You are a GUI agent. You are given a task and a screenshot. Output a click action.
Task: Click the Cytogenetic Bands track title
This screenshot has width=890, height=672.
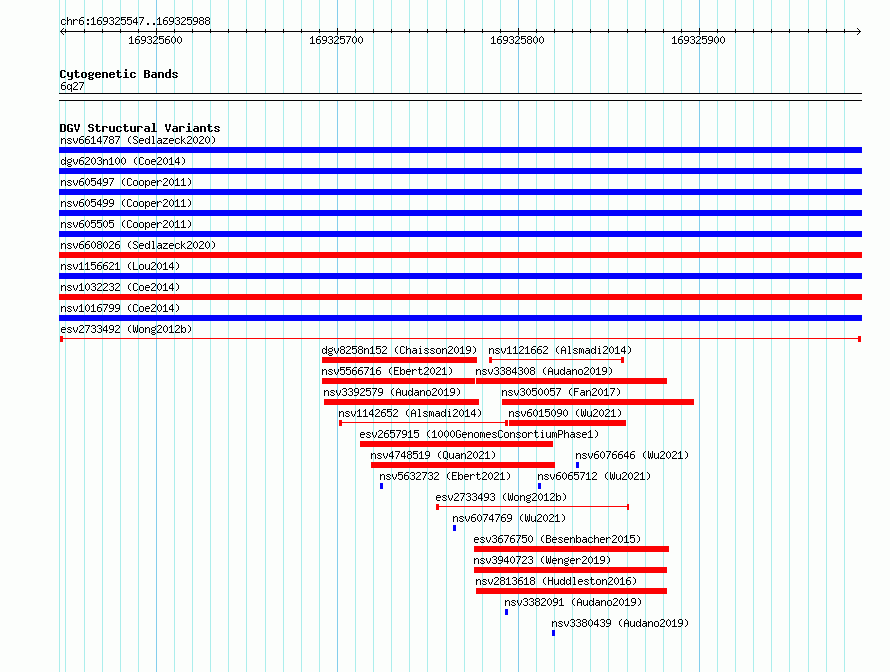[x=119, y=74]
